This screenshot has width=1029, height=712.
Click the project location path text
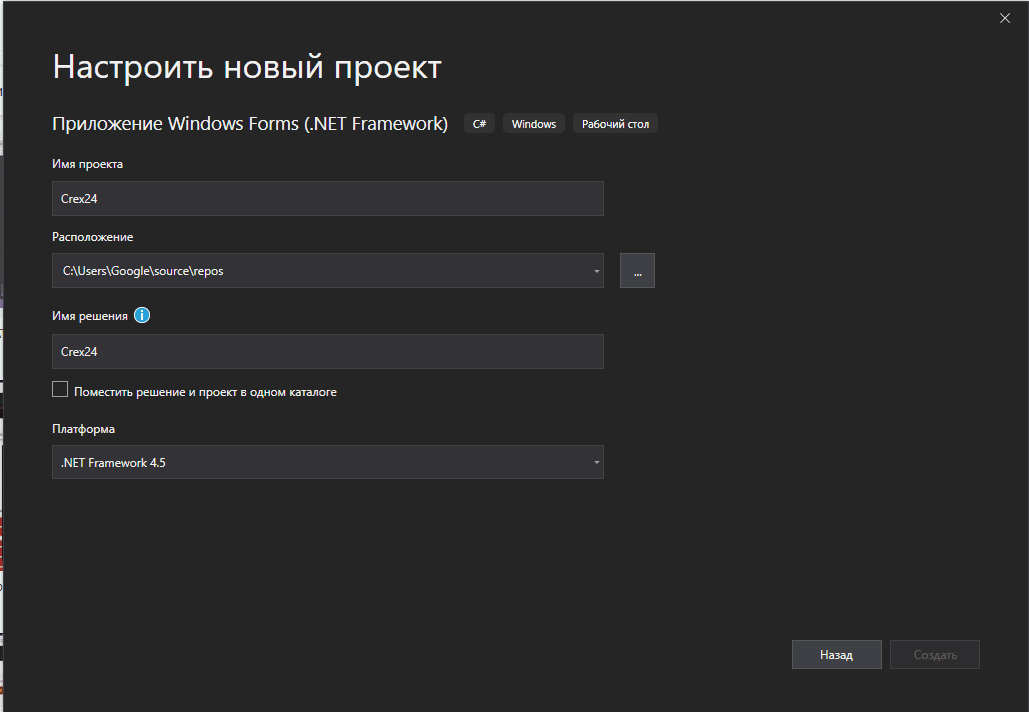coord(145,270)
